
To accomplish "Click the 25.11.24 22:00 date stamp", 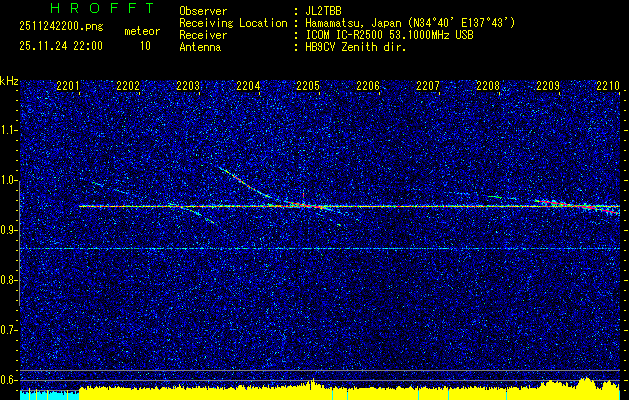I will point(60,46).
